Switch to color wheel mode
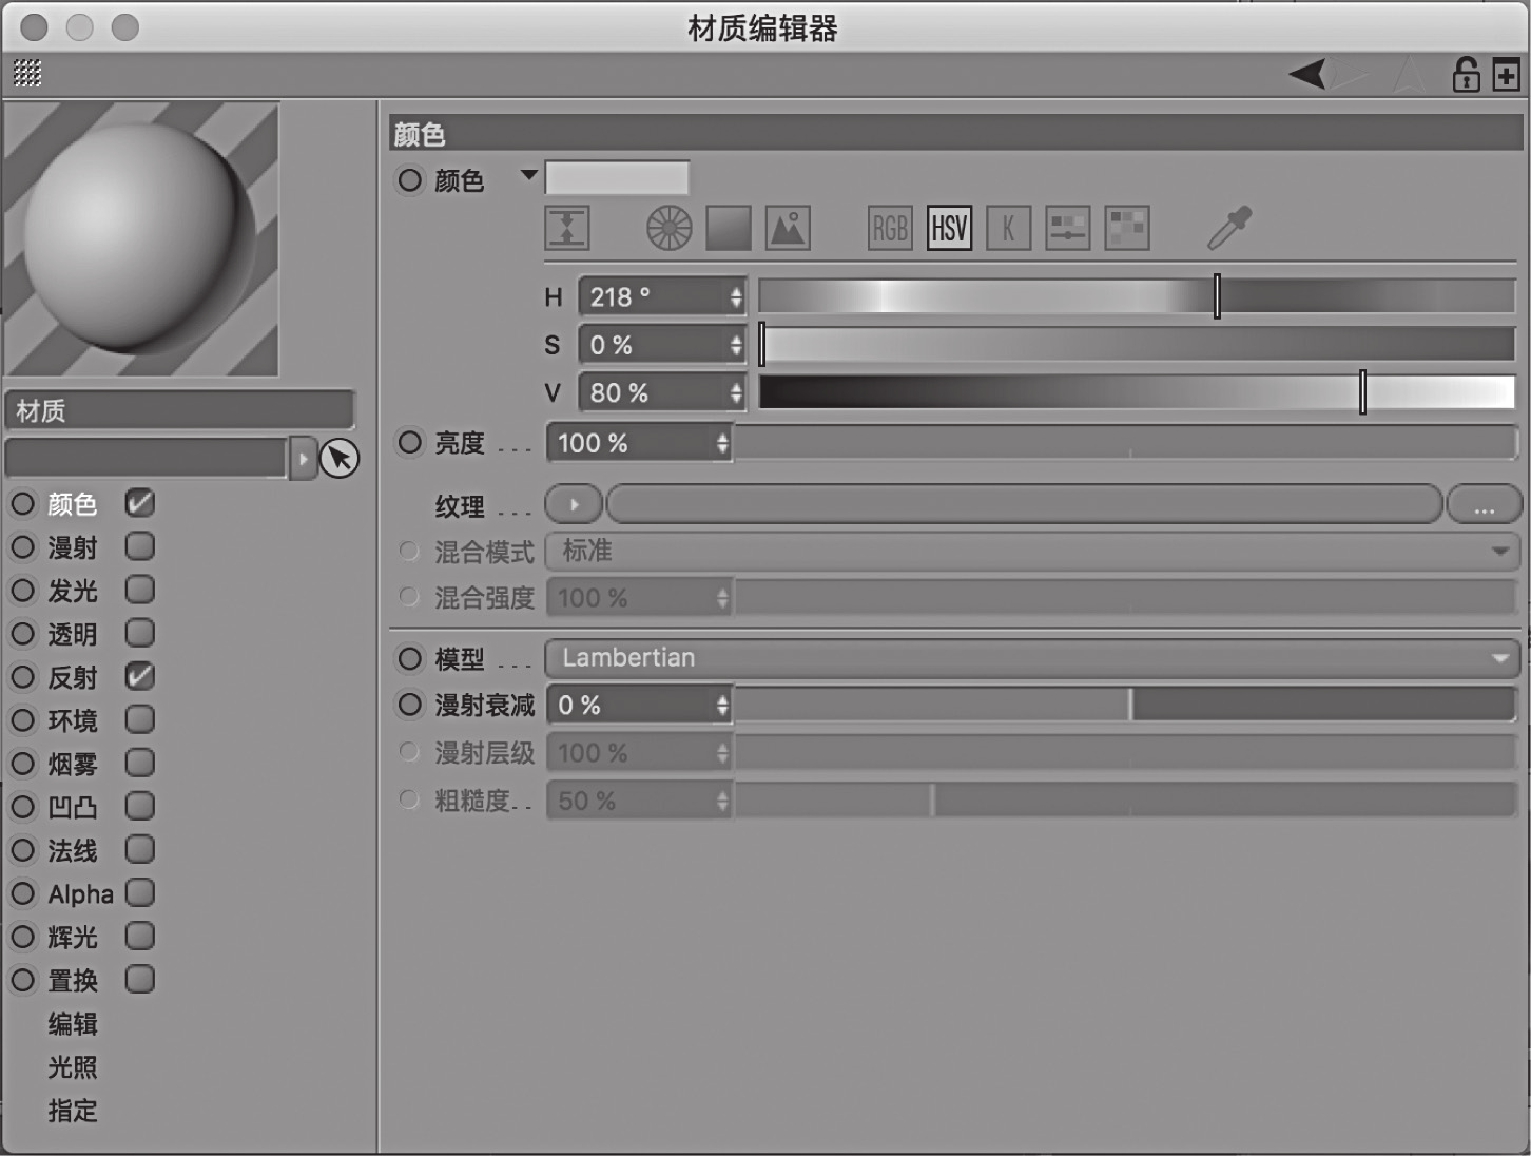 669,228
